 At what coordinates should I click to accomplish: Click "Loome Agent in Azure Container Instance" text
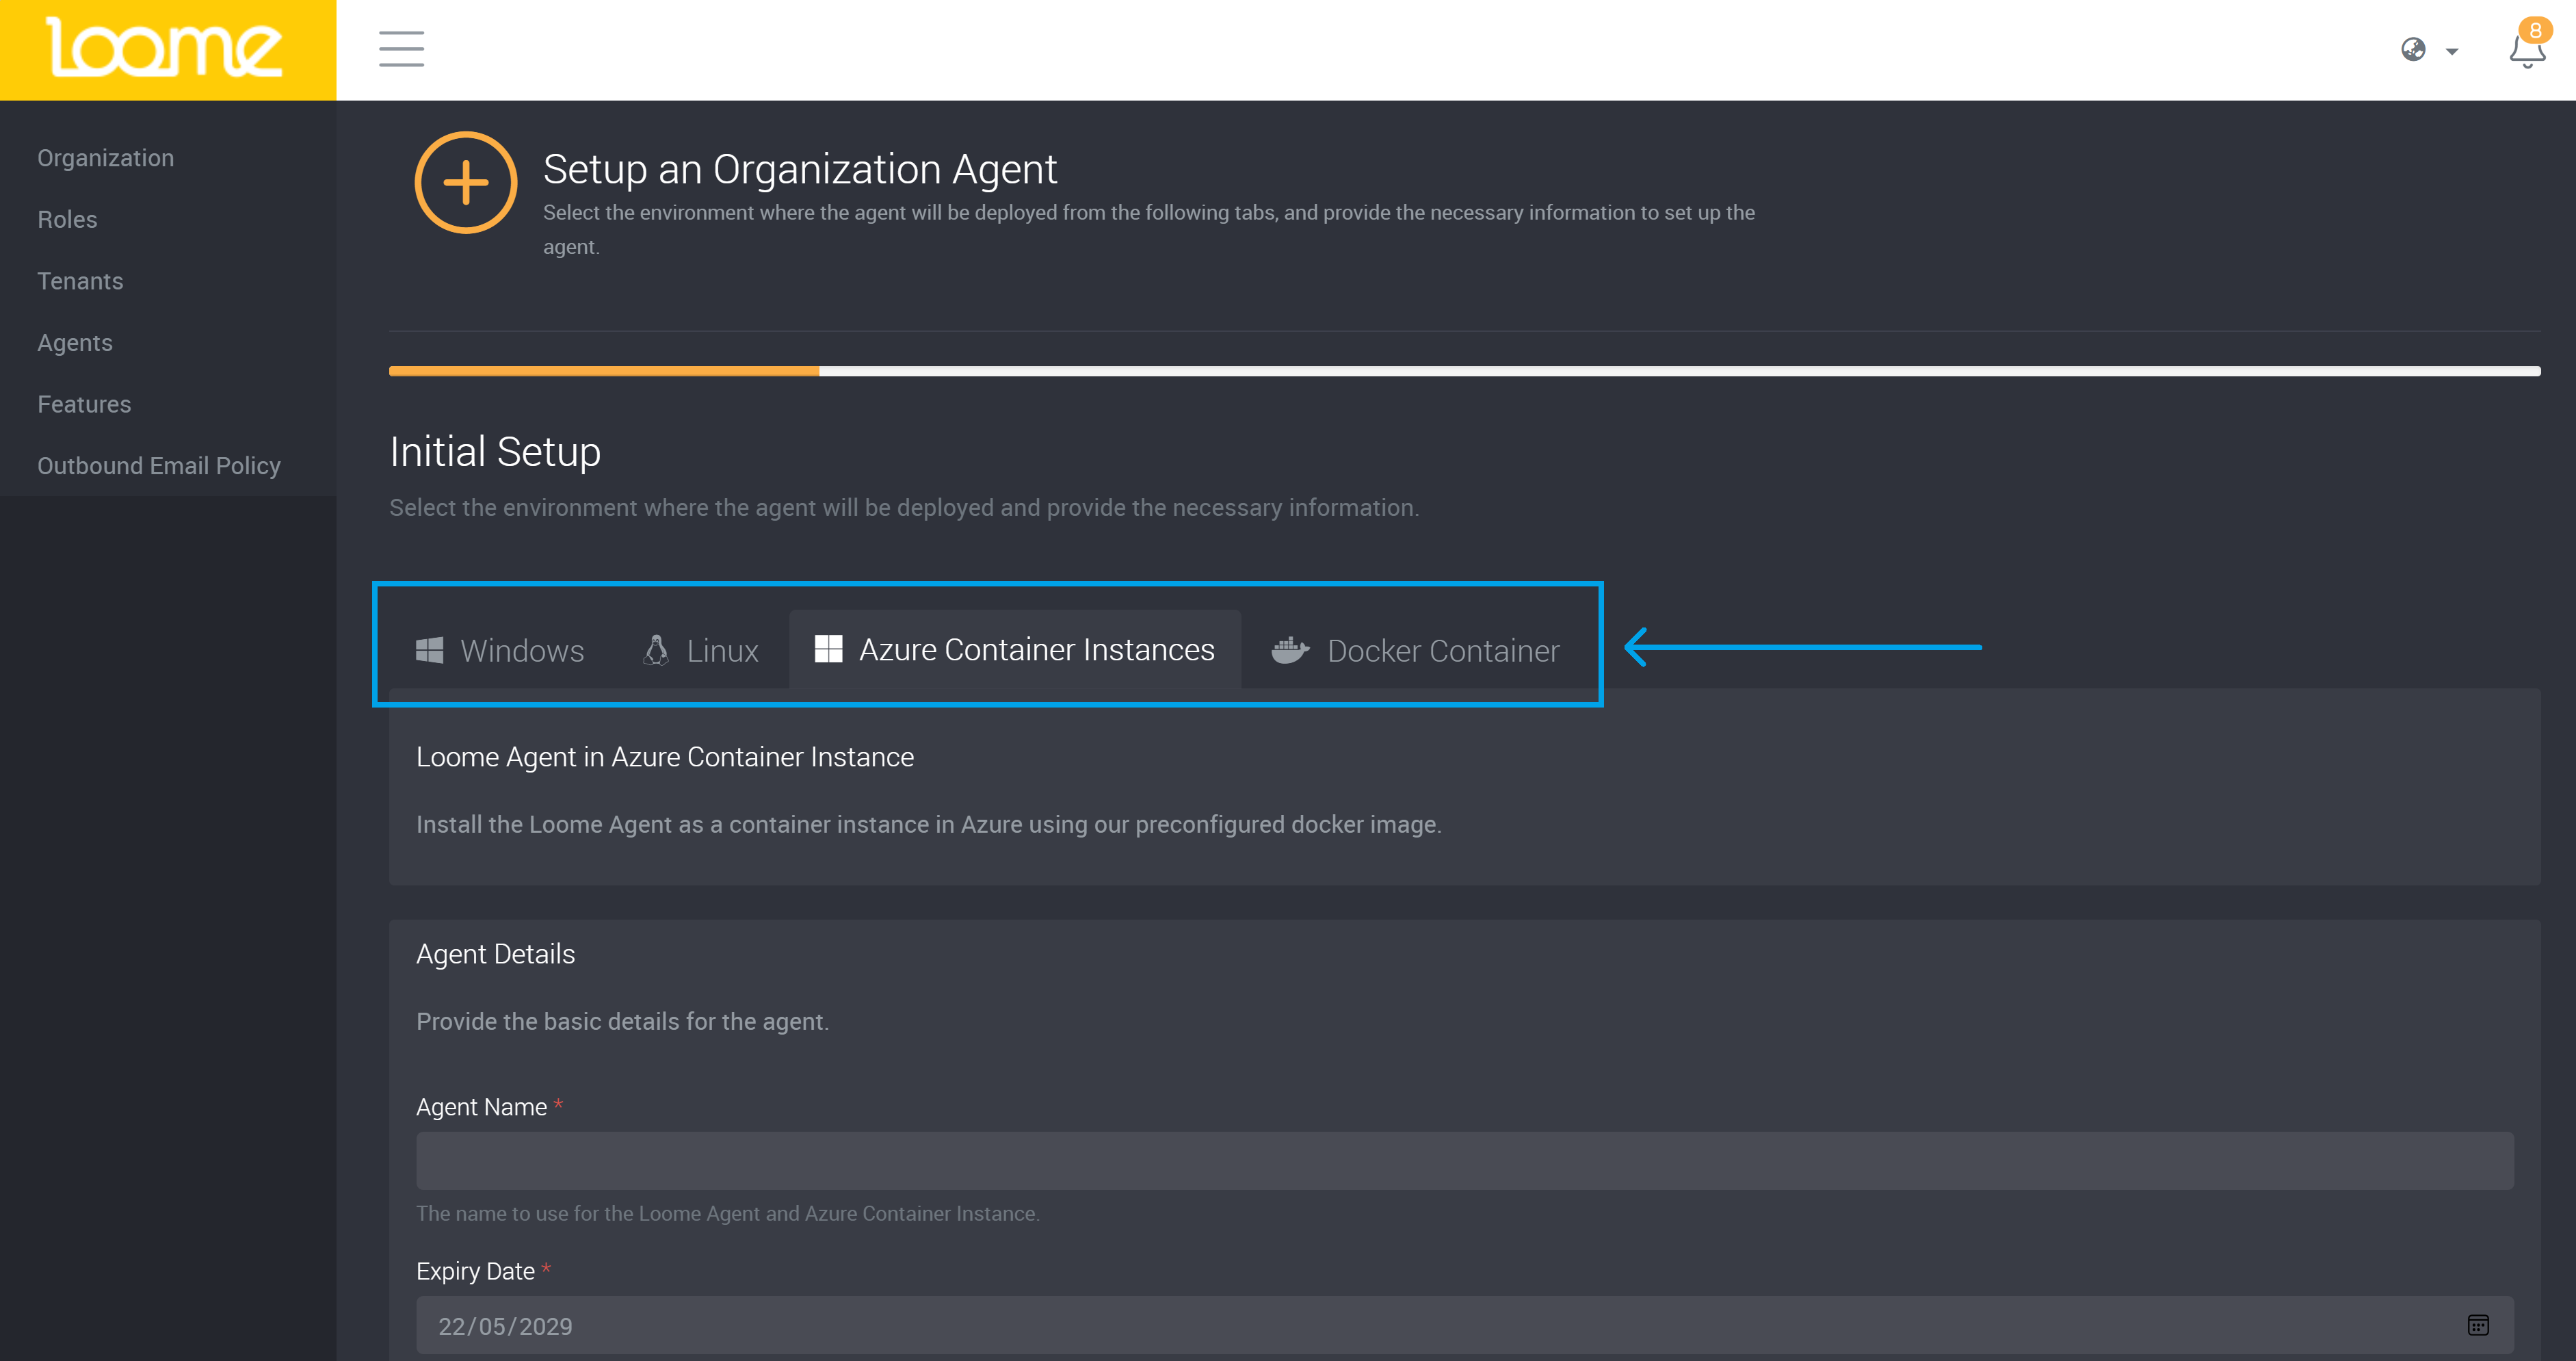[x=665, y=757]
